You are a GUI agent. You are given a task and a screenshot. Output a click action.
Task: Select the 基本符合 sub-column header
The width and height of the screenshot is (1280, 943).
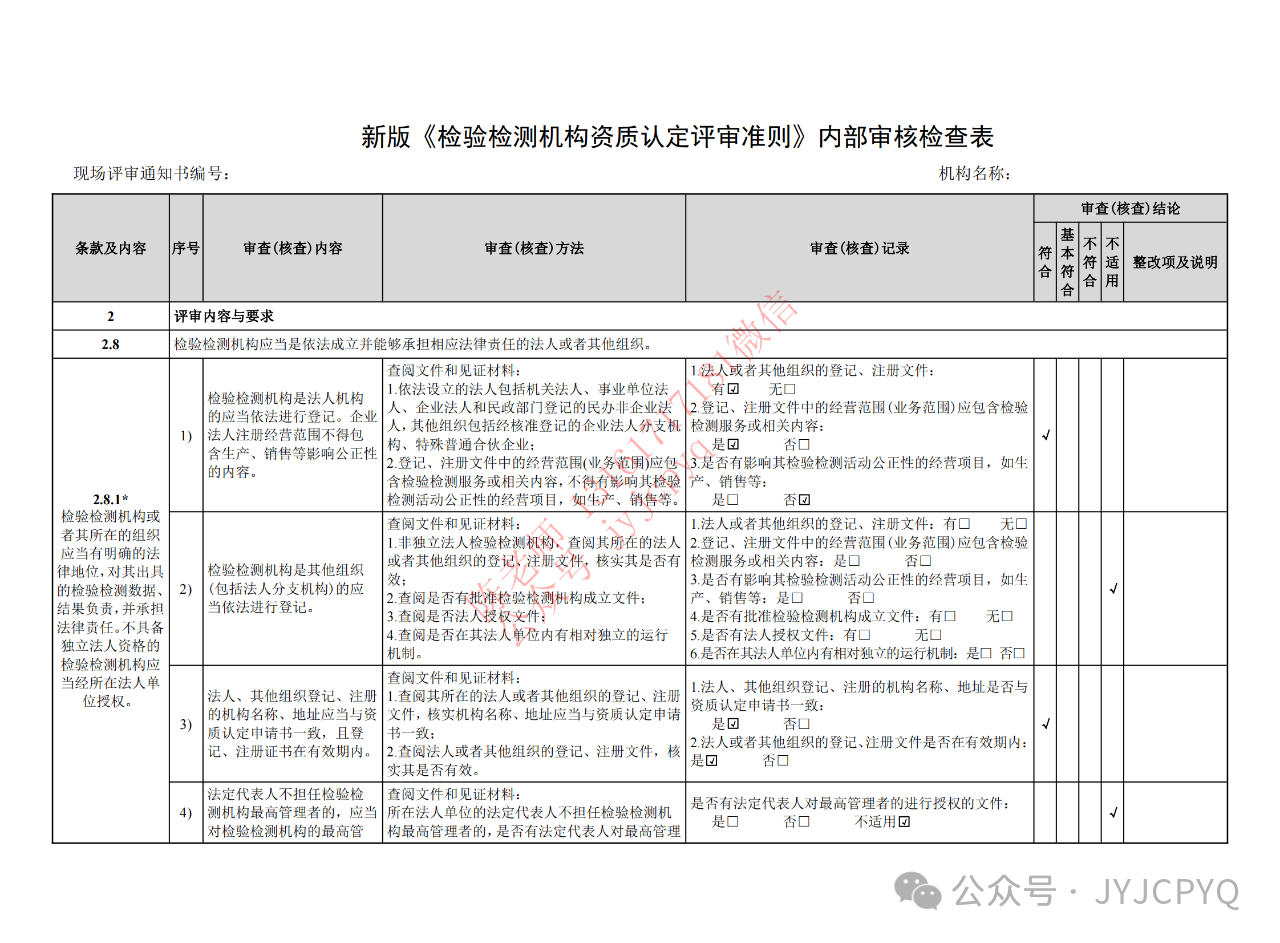1067,262
